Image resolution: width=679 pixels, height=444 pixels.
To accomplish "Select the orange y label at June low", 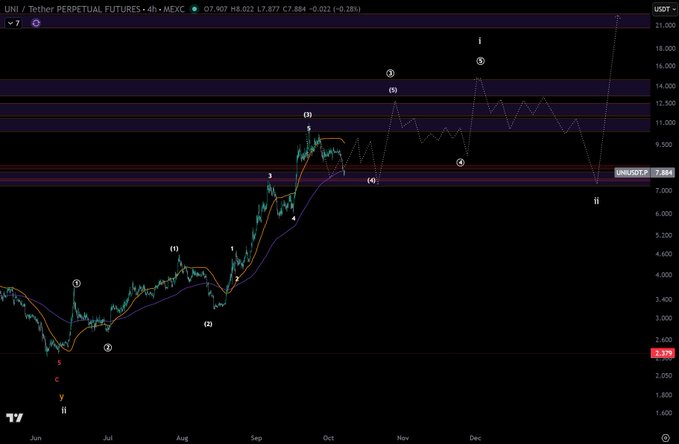I will [x=61, y=396].
